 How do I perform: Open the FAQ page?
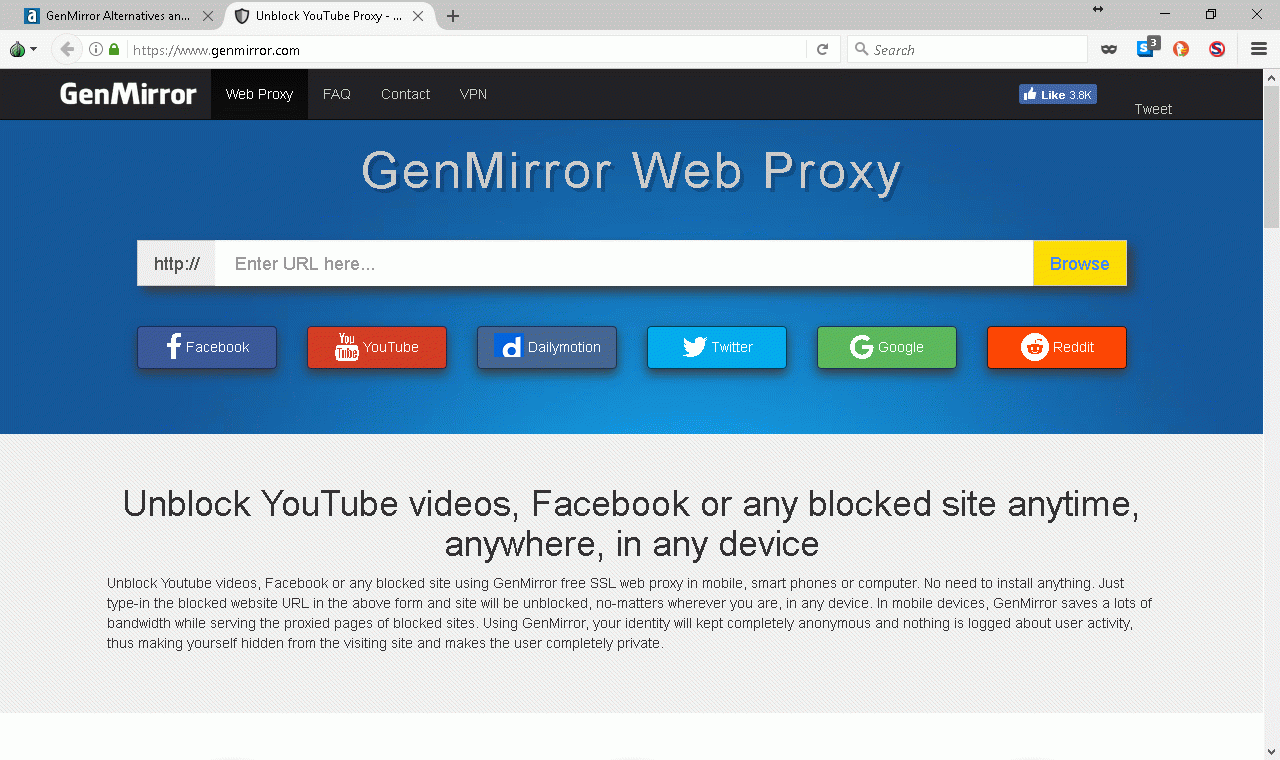[337, 94]
